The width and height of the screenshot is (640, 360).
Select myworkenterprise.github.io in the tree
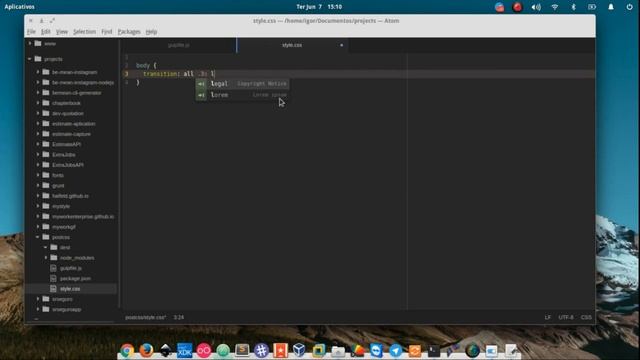click(x=83, y=216)
